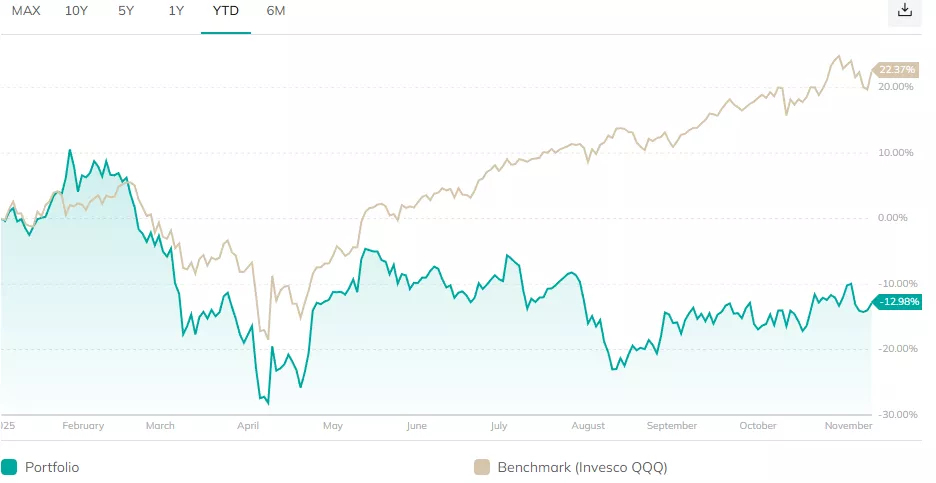Select the MAX time range tab
The image size is (936, 483).
[26, 11]
